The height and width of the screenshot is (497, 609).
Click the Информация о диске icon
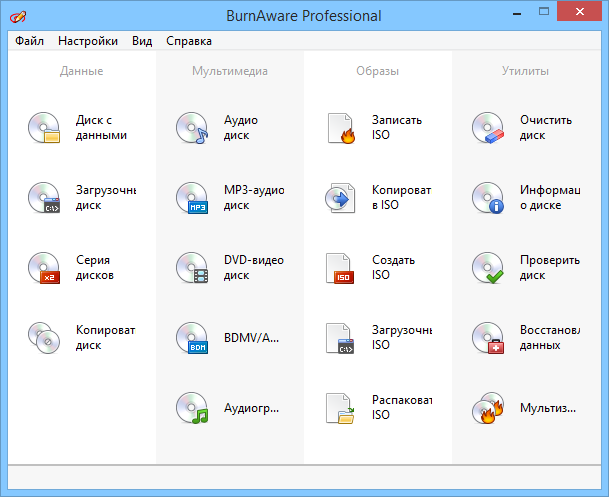pos(488,198)
